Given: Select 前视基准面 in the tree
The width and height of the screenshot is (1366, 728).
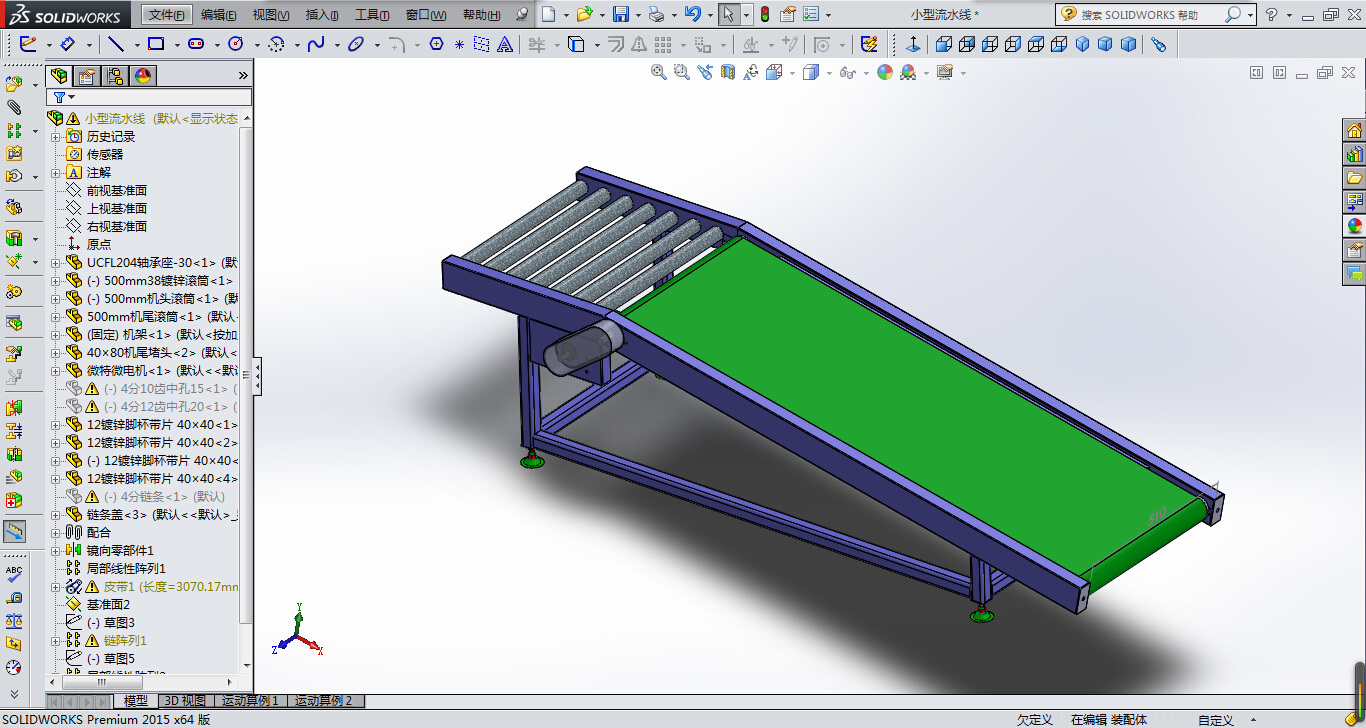Looking at the screenshot, I should point(116,191).
